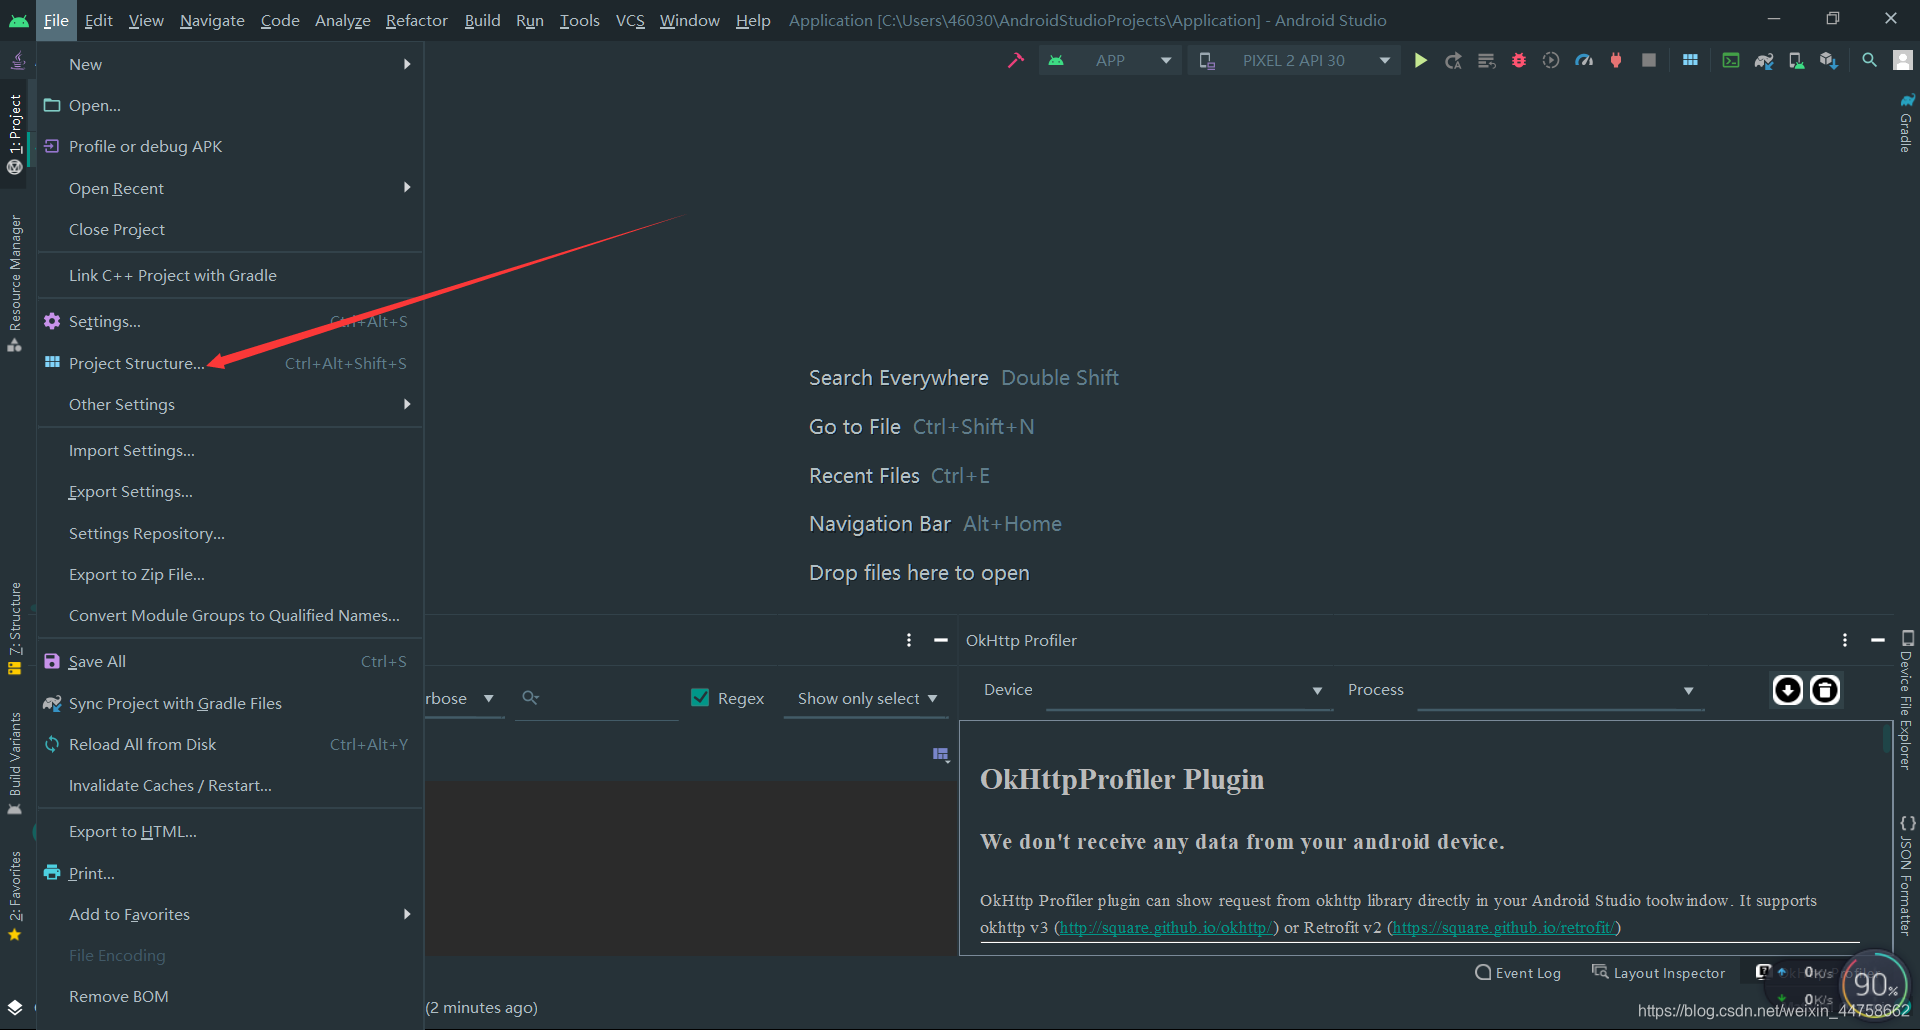Click the OkHttp Profiler scroll-to-bottom arrow icon

1787,690
